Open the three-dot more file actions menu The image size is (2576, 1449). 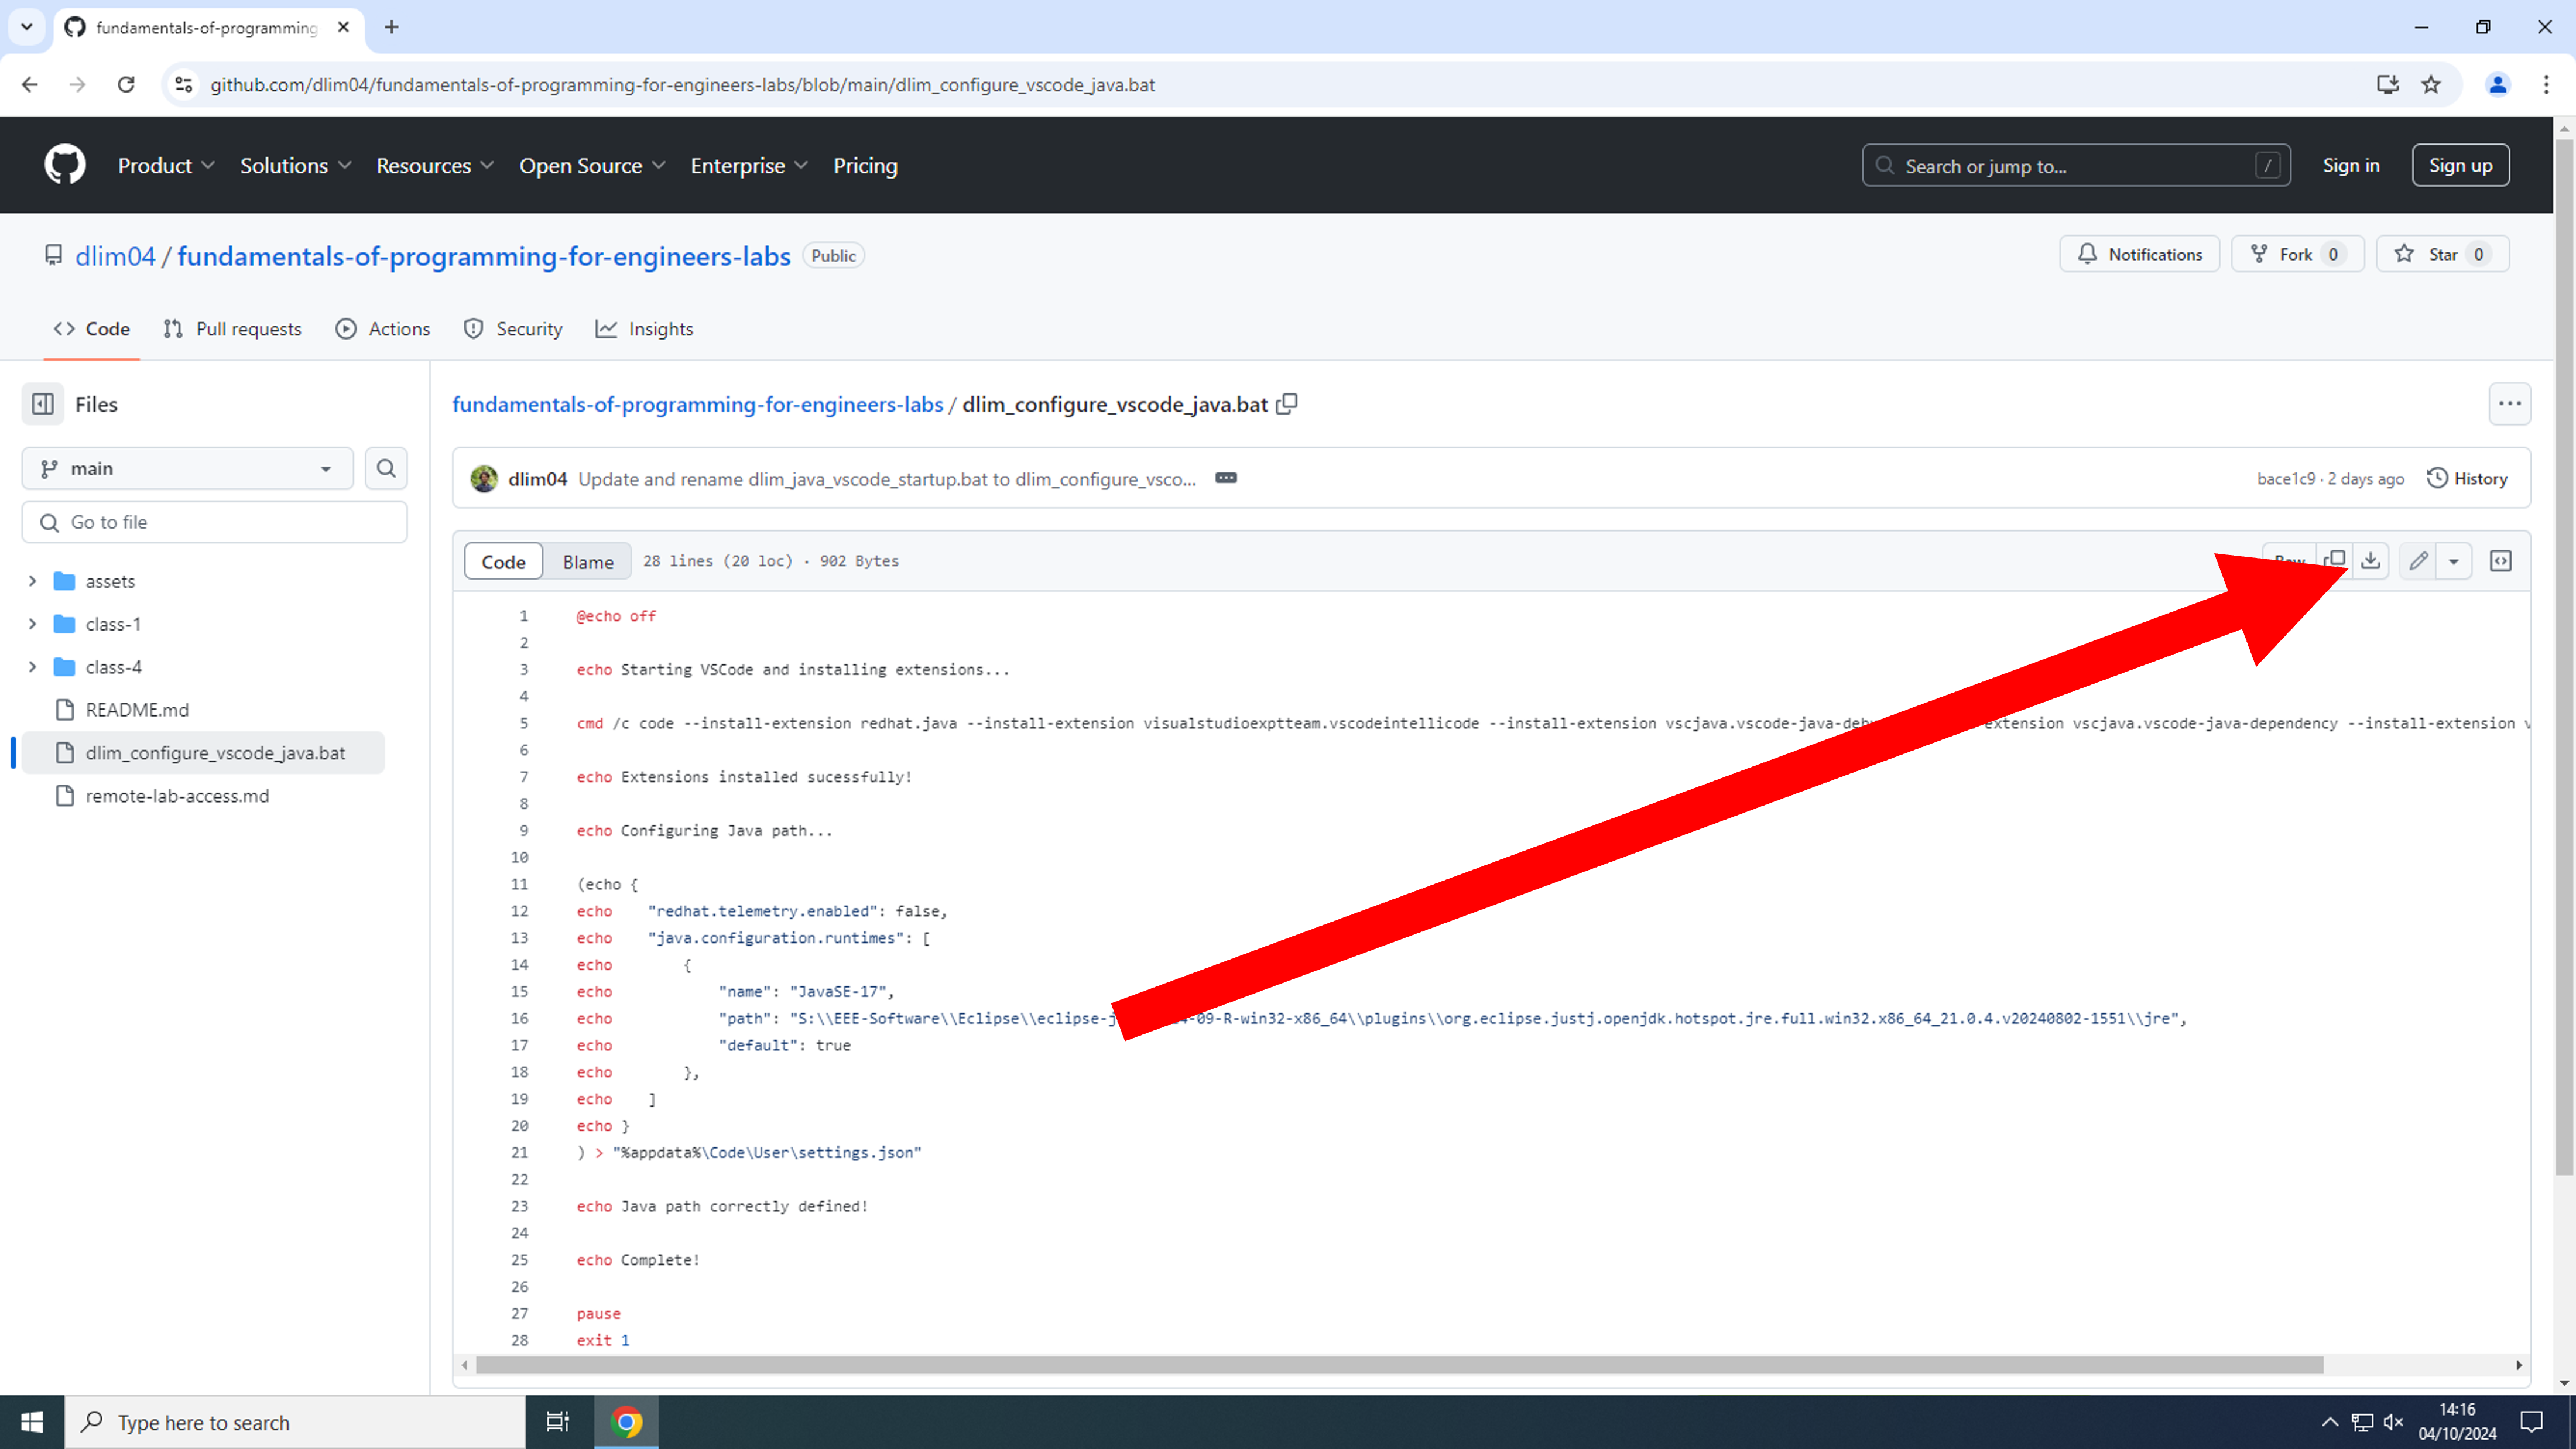(x=2510, y=404)
